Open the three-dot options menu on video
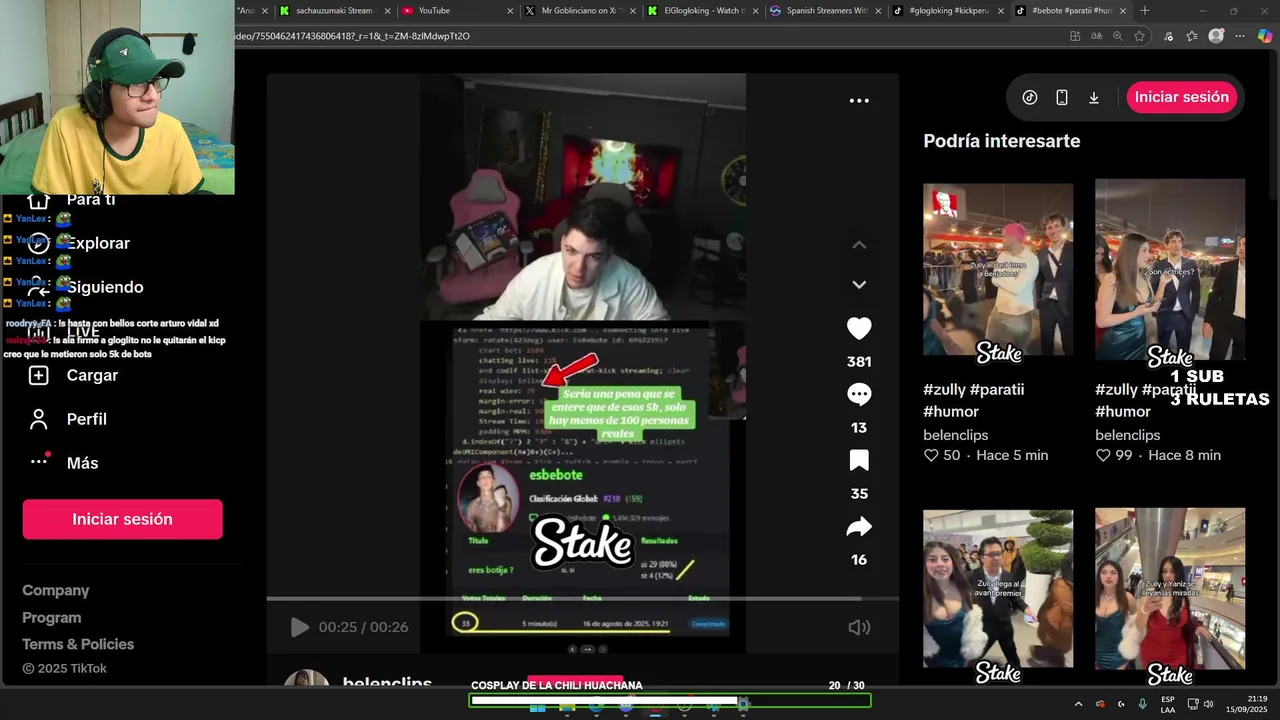 (x=859, y=100)
